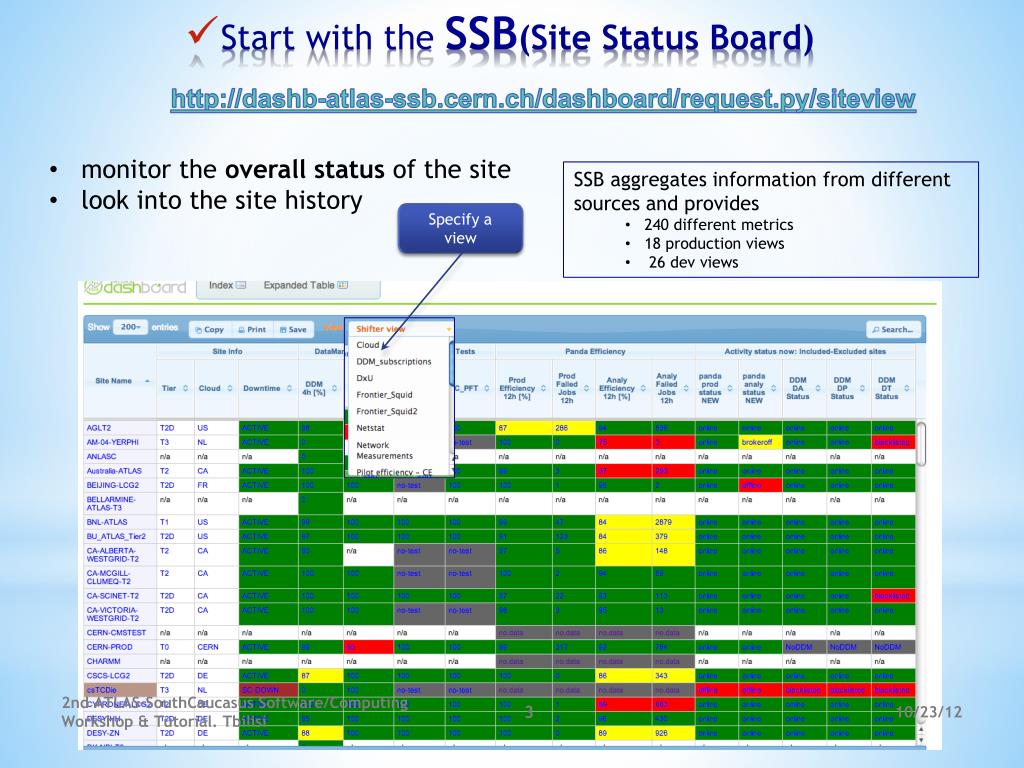Open the CERN-PROD site link
1024x768 pixels.
pyautogui.click(x=109, y=647)
